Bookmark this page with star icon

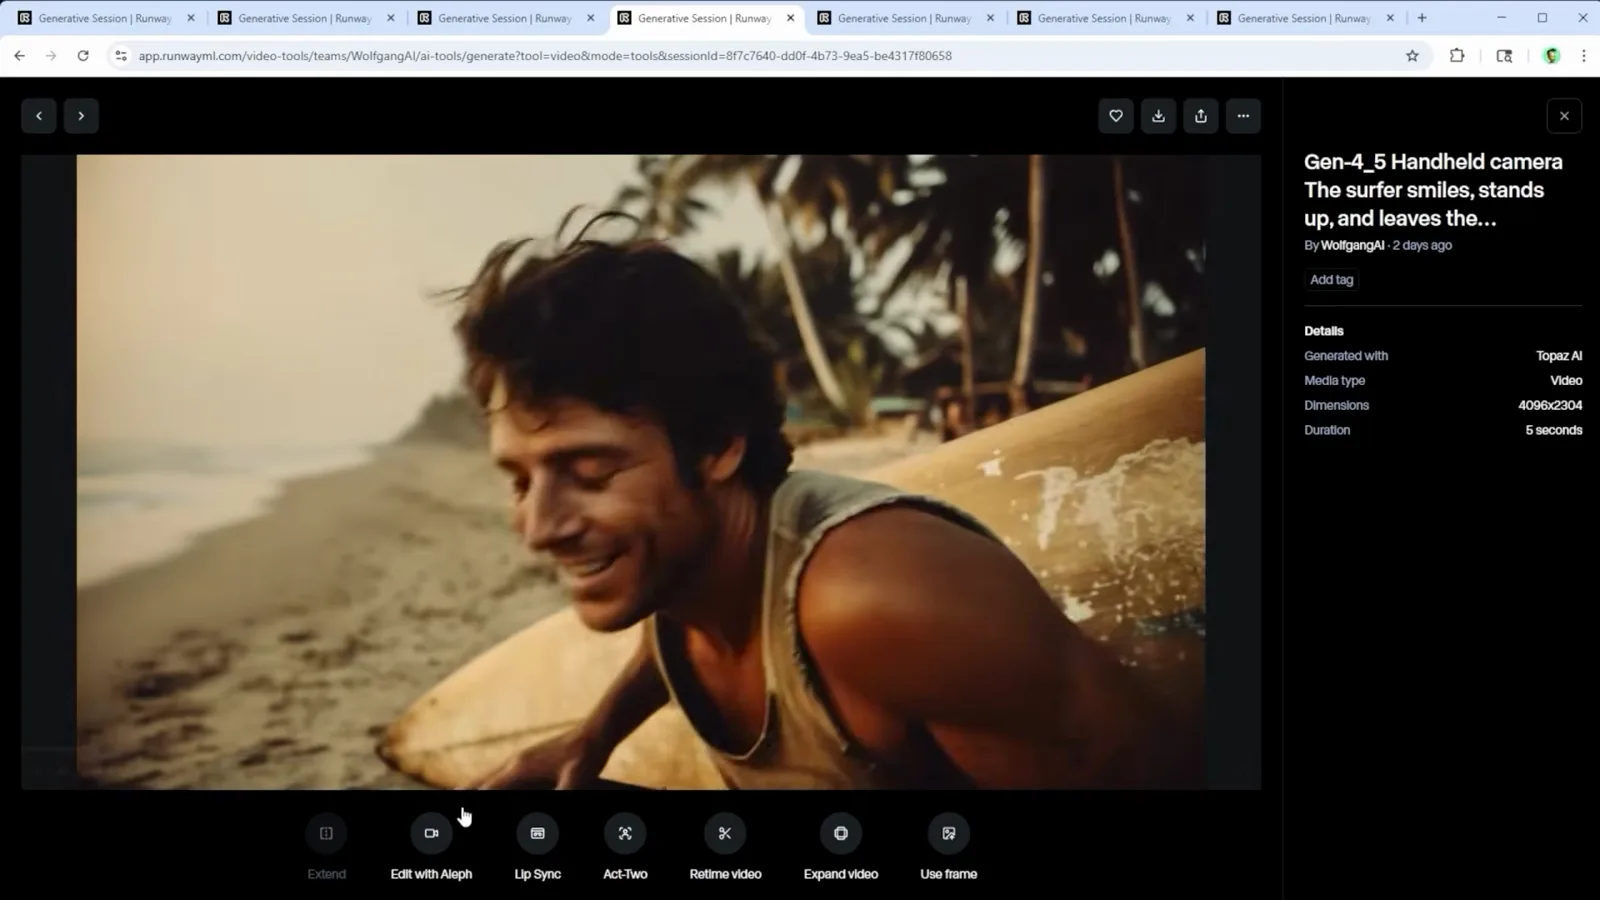(1412, 56)
